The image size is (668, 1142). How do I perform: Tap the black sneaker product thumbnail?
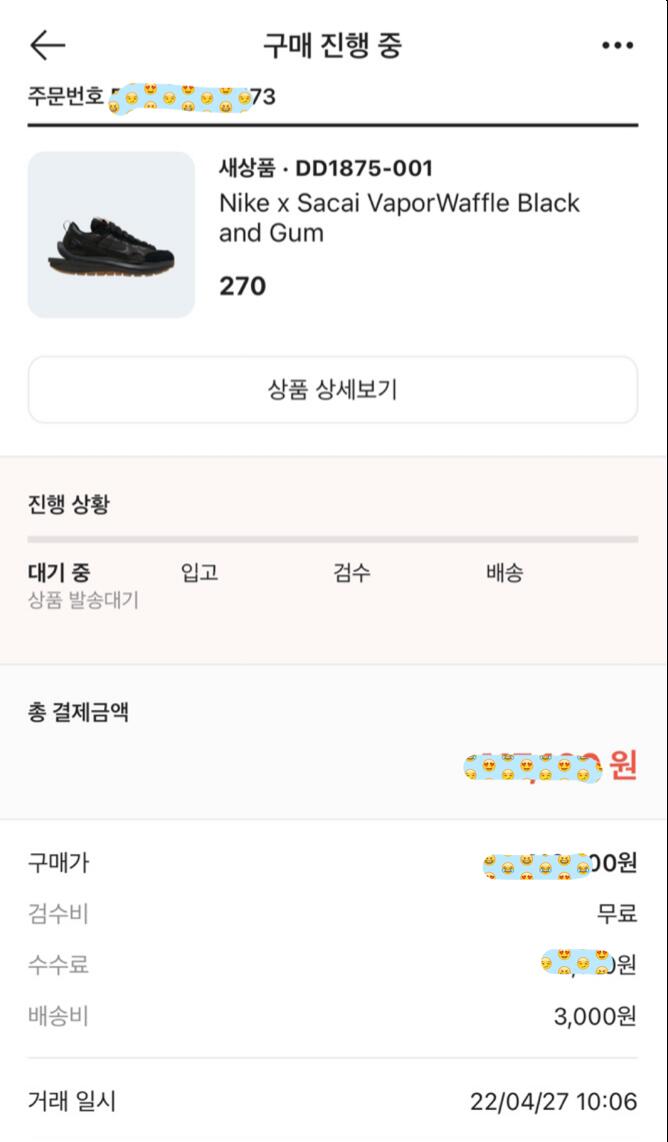tap(111, 235)
